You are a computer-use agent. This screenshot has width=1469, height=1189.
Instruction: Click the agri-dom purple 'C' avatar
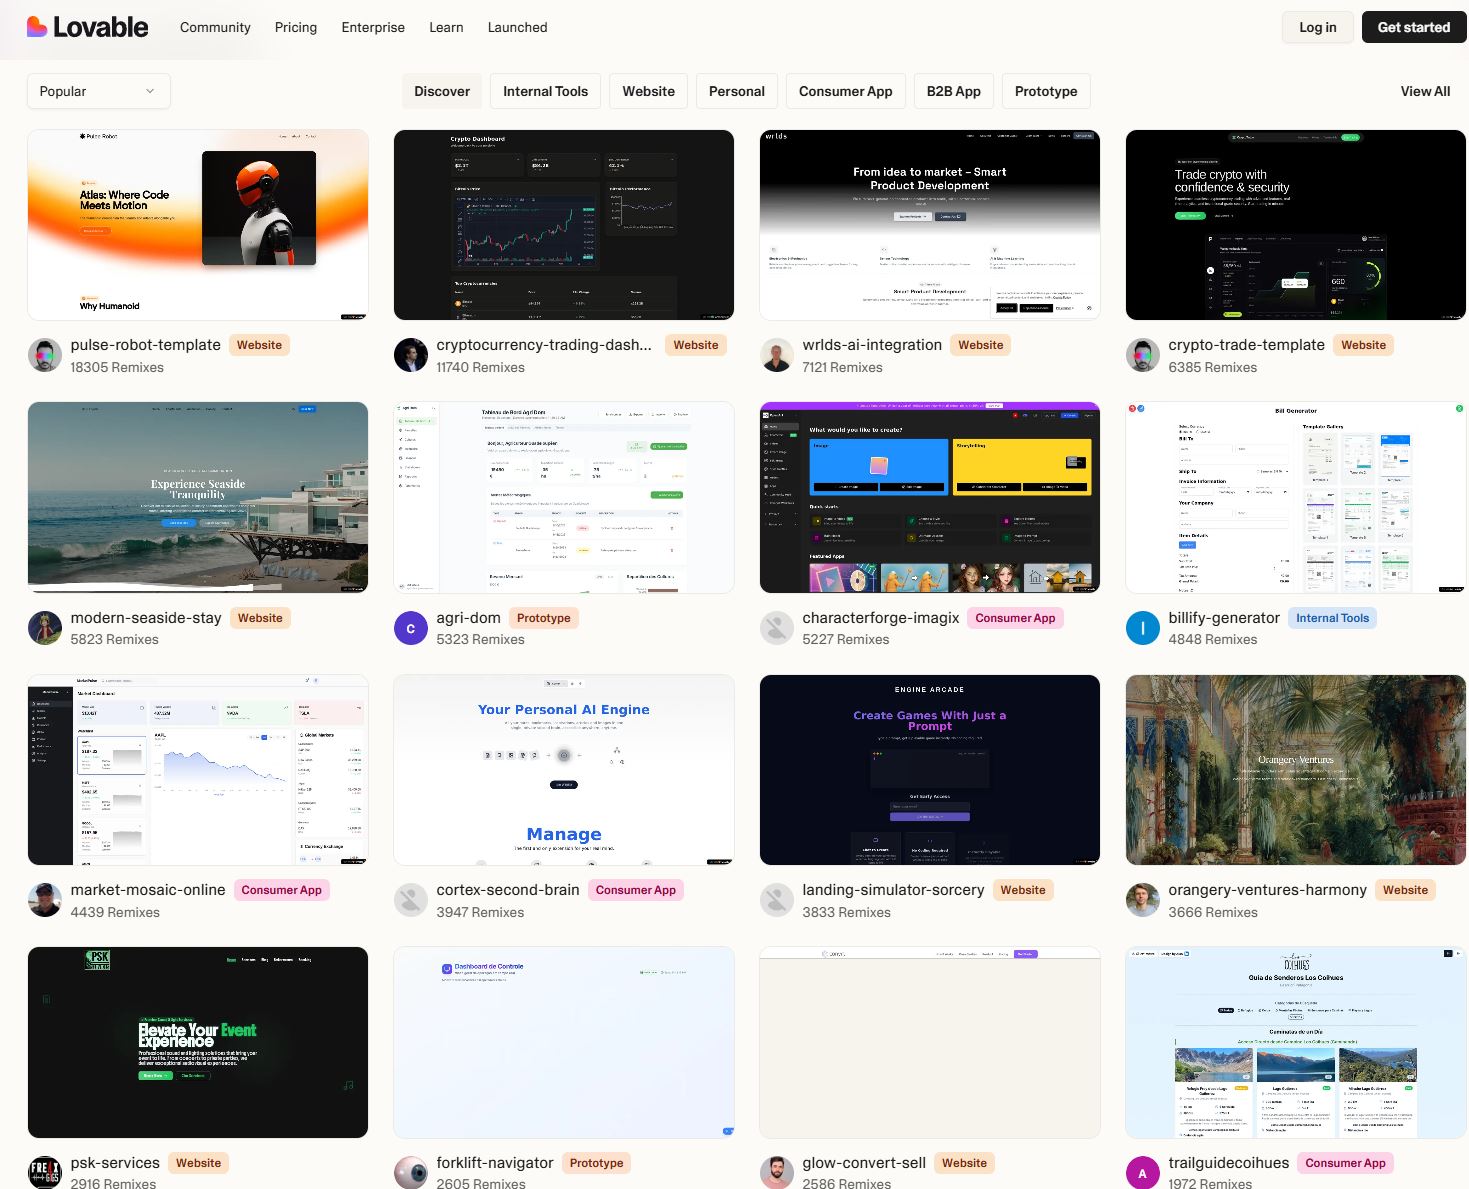[410, 628]
